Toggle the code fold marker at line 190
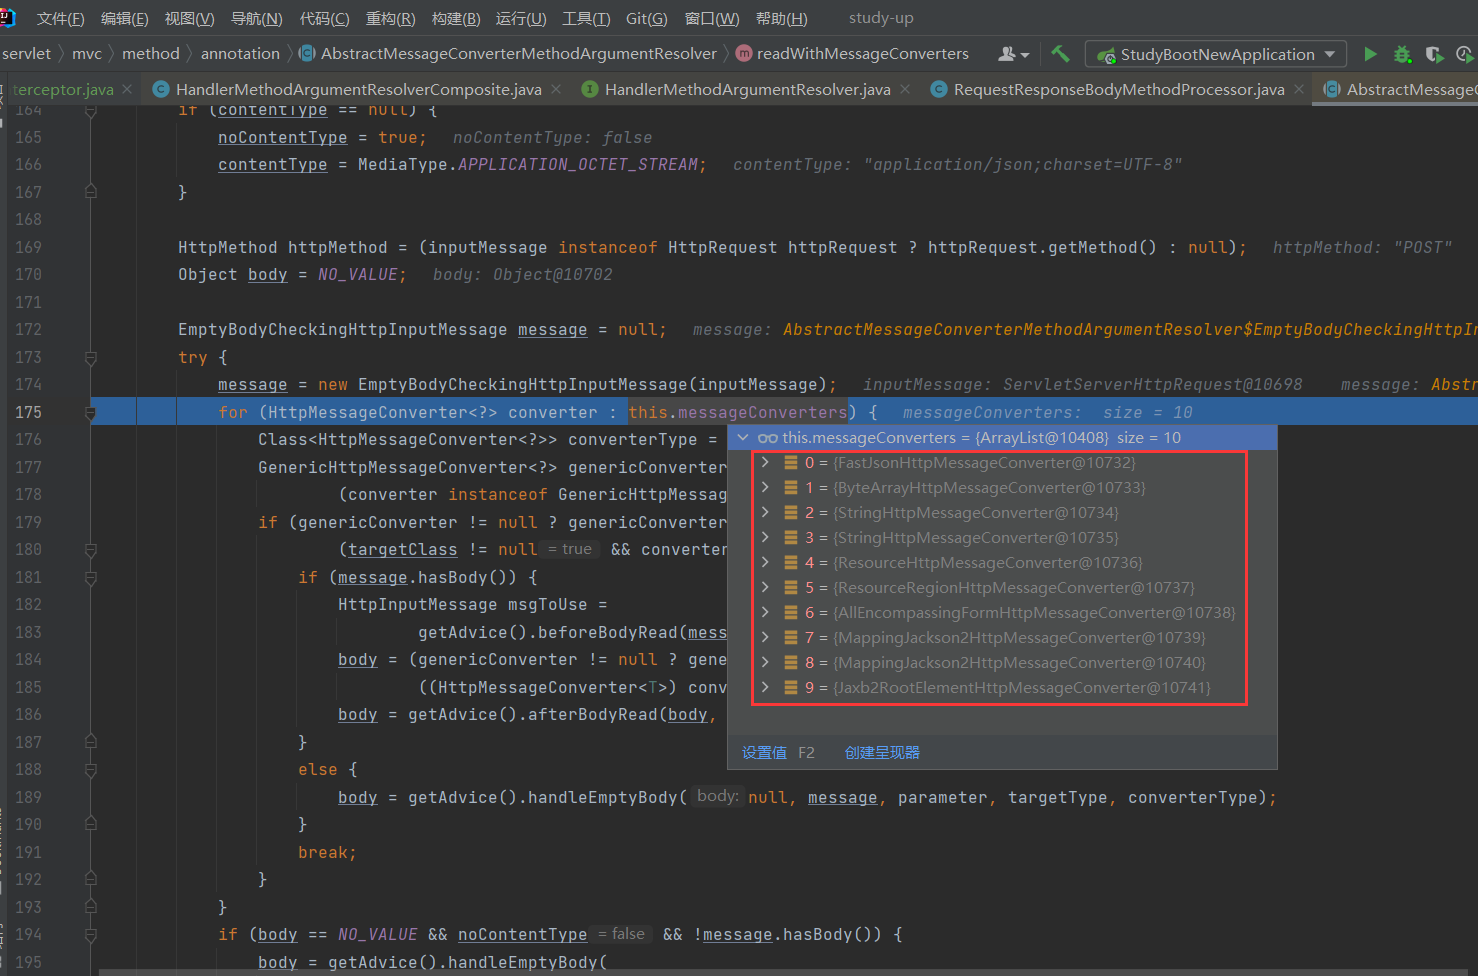The width and height of the screenshot is (1478, 976). coord(91,825)
